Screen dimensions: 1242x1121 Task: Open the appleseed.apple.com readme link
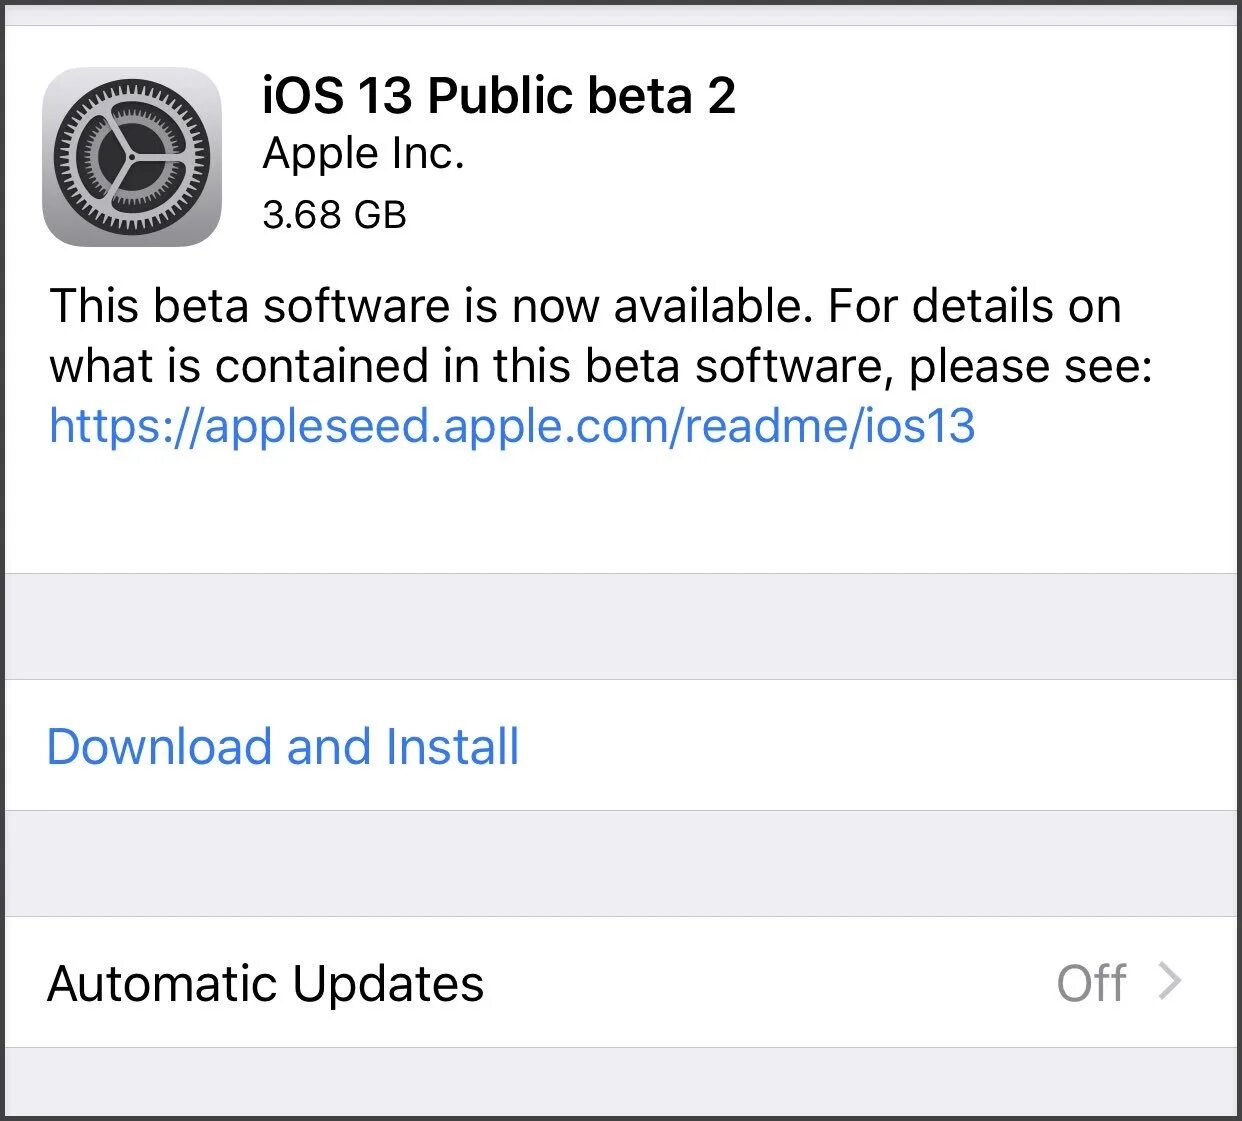(511, 426)
